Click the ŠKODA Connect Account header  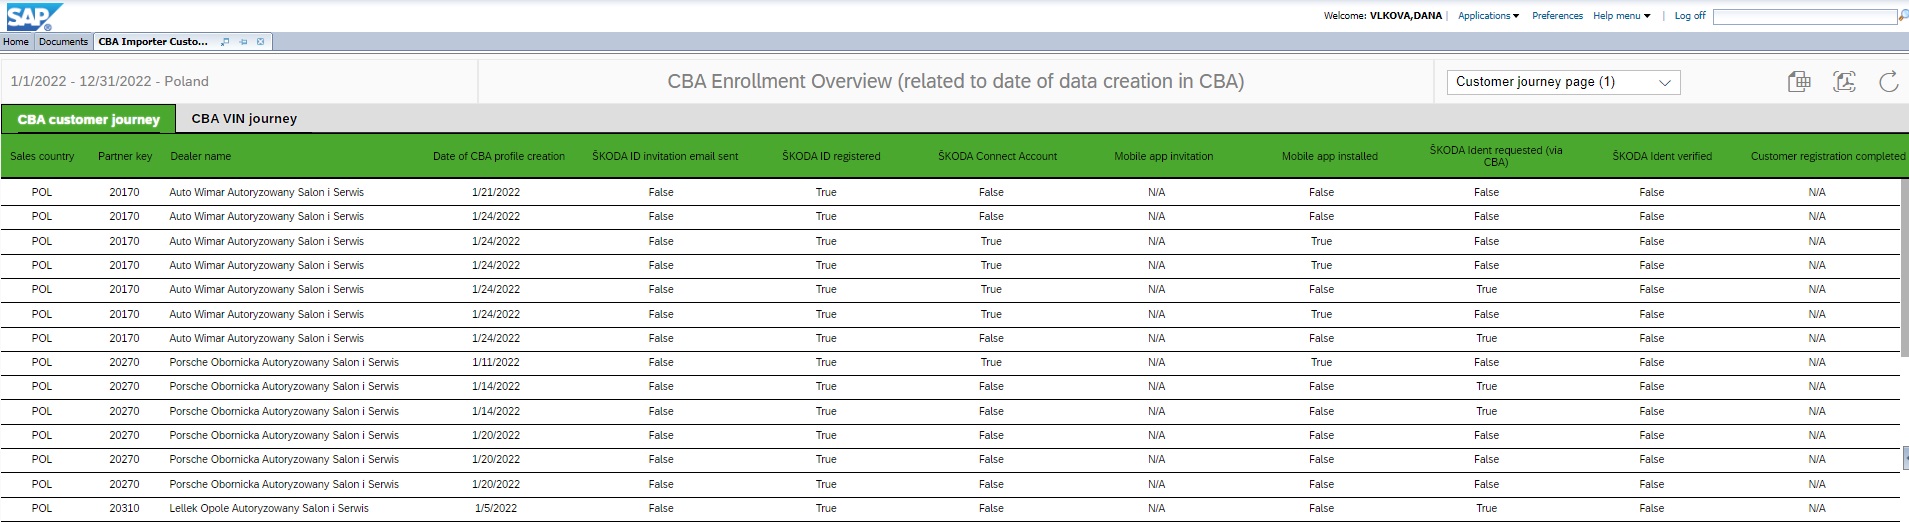click(997, 156)
